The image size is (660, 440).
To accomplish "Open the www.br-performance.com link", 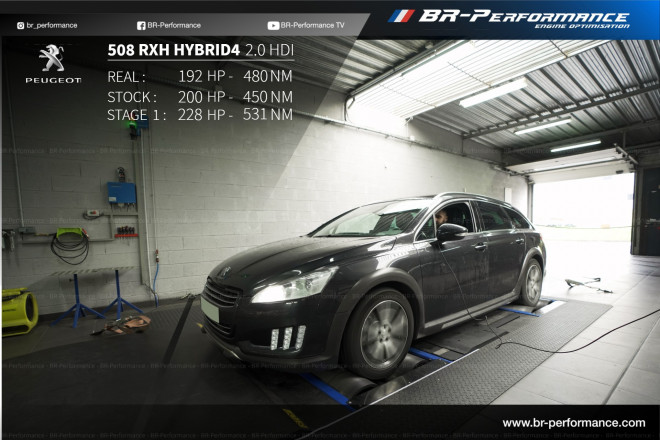I will pos(573,423).
